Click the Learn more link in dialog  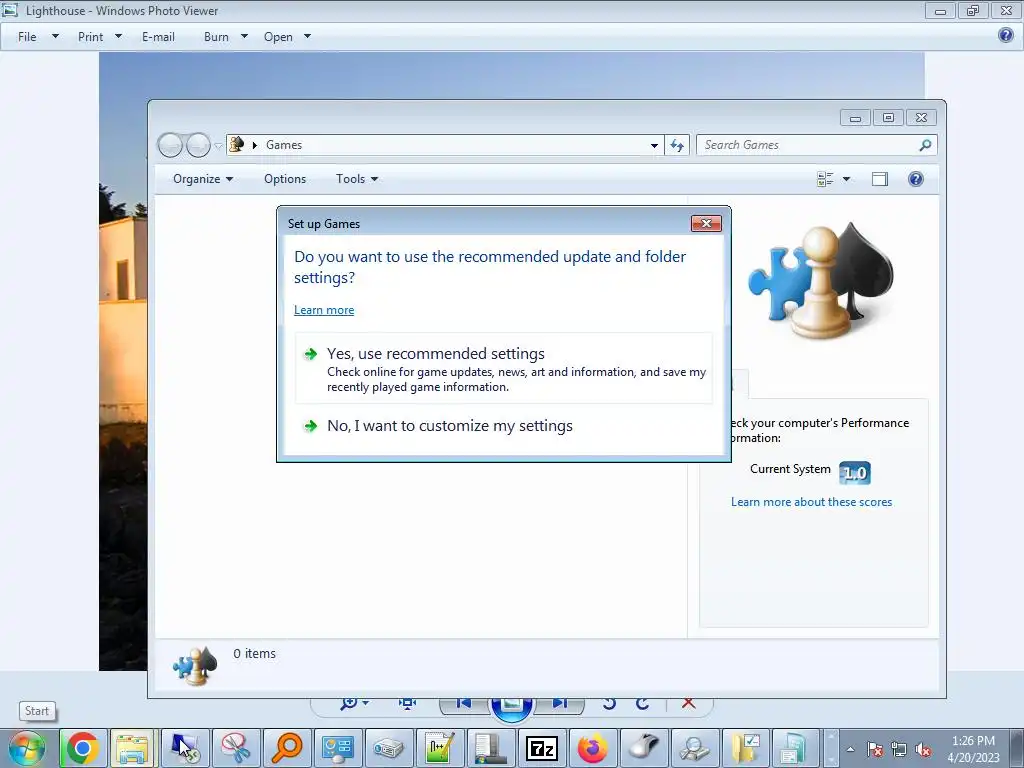tap(324, 310)
